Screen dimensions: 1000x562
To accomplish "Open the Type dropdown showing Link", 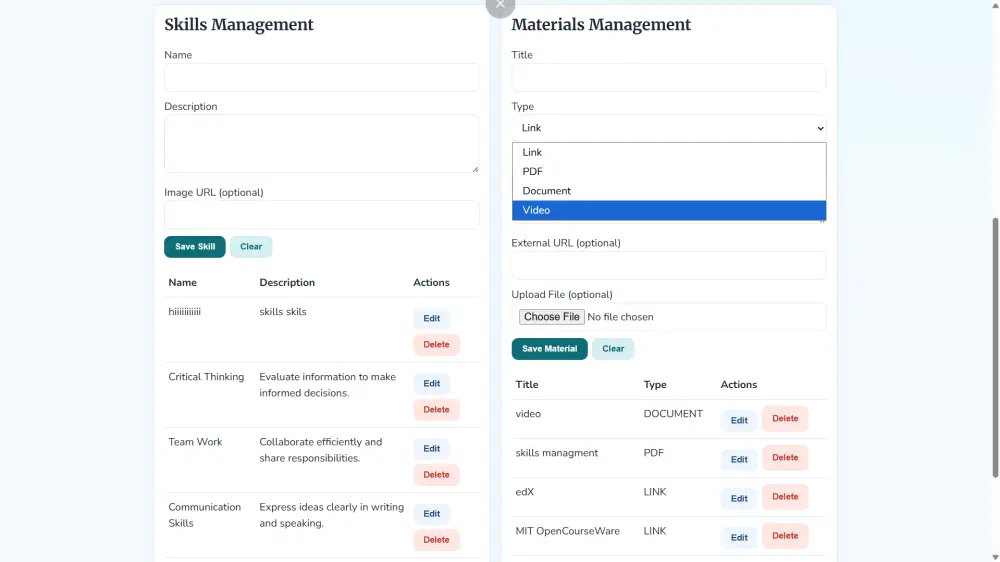I will coord(668,128).
